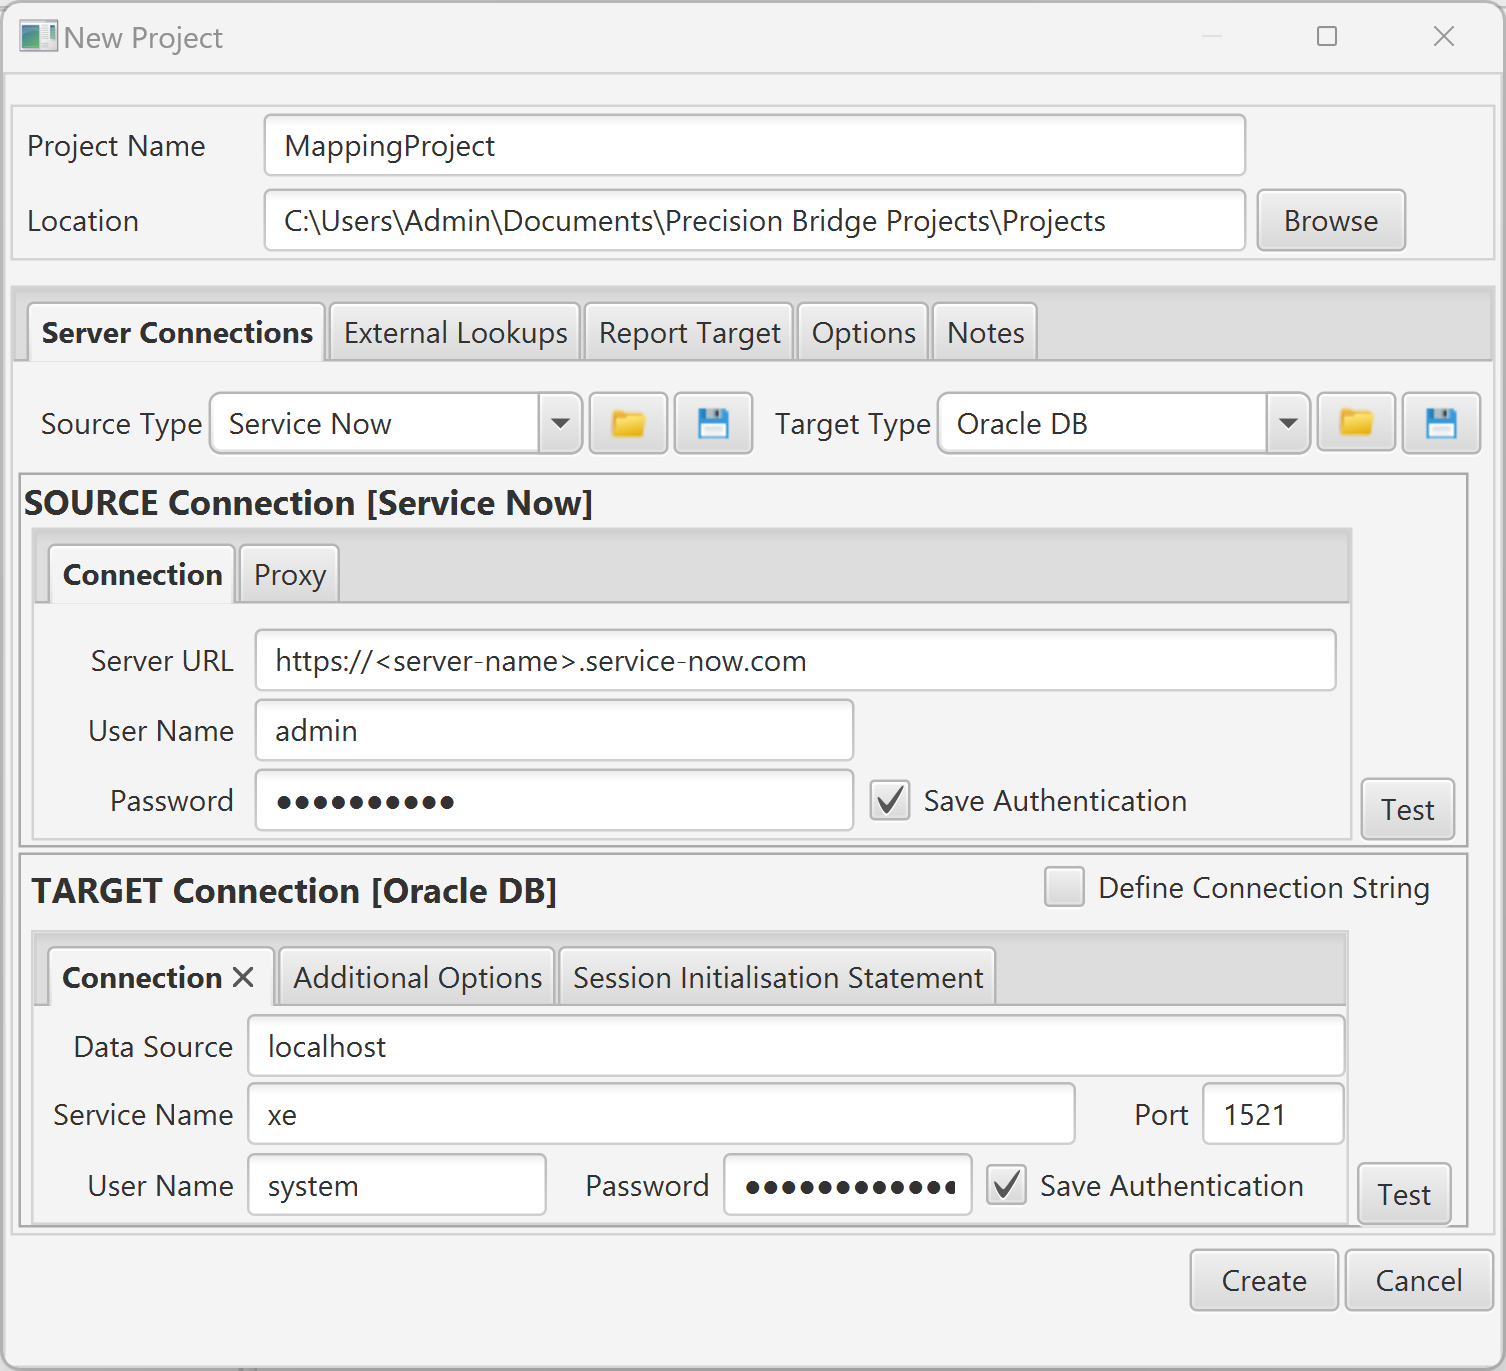Click the Port label
This screenshot has height=1371, width=1506.
coord(1161,1115)
